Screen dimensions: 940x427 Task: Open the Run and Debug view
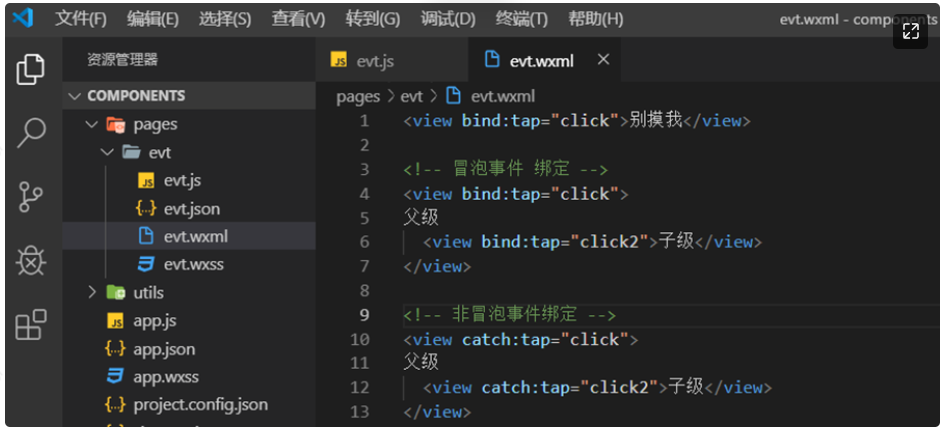(31, 261)
